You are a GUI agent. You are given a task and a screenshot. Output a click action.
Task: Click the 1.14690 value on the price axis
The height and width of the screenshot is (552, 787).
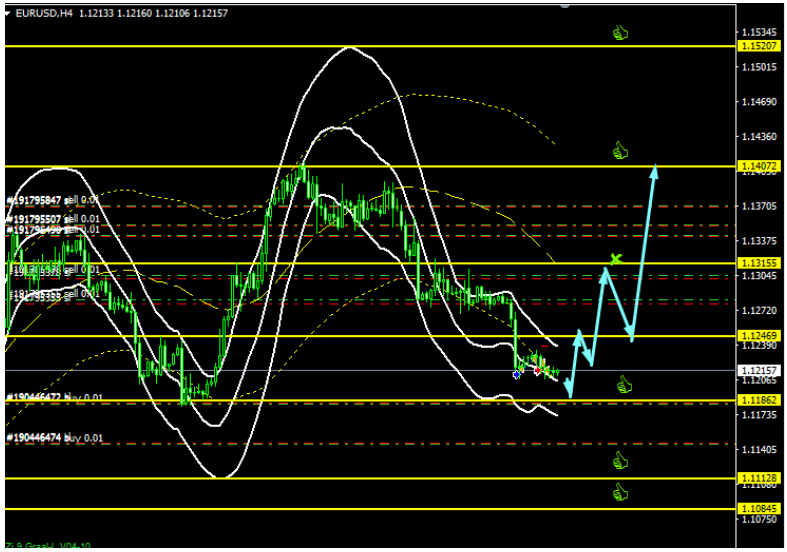point(759,101)
